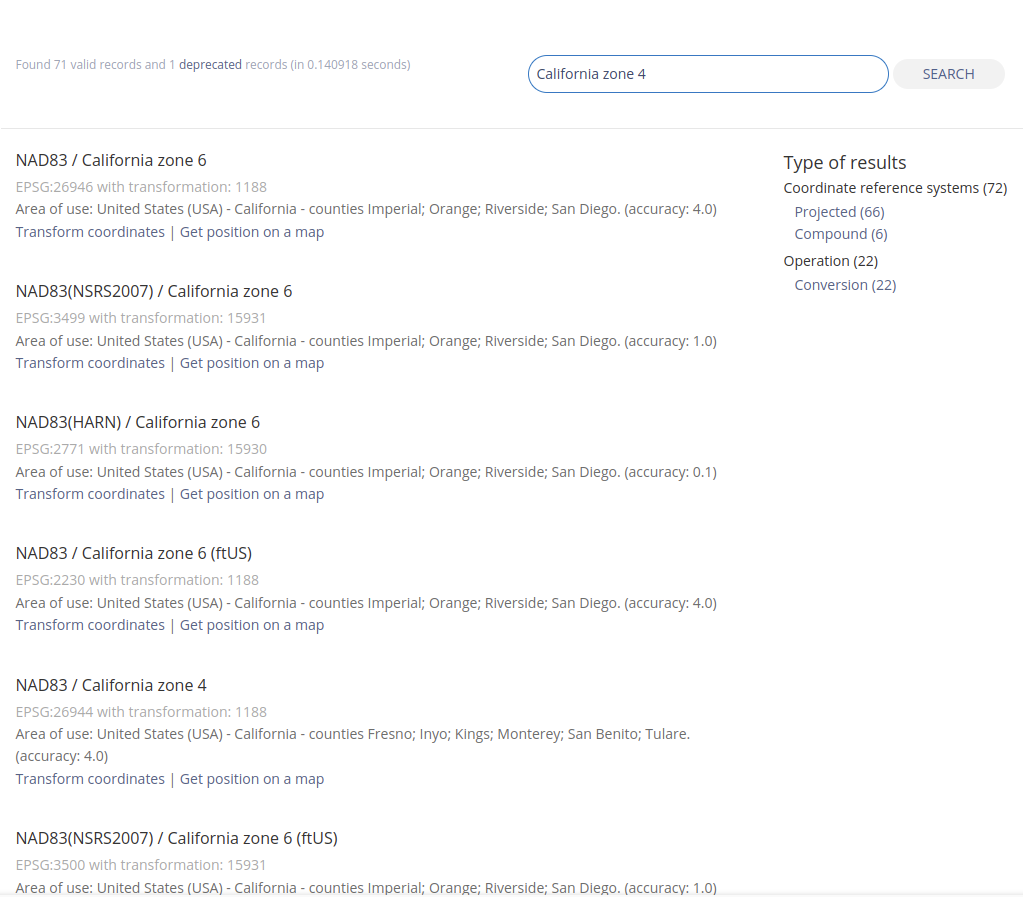Image resolution: width=1023 pixels, height=897 pixels.
Task: Transform coordinates for EPSG:26946 result
Action: 90,232
